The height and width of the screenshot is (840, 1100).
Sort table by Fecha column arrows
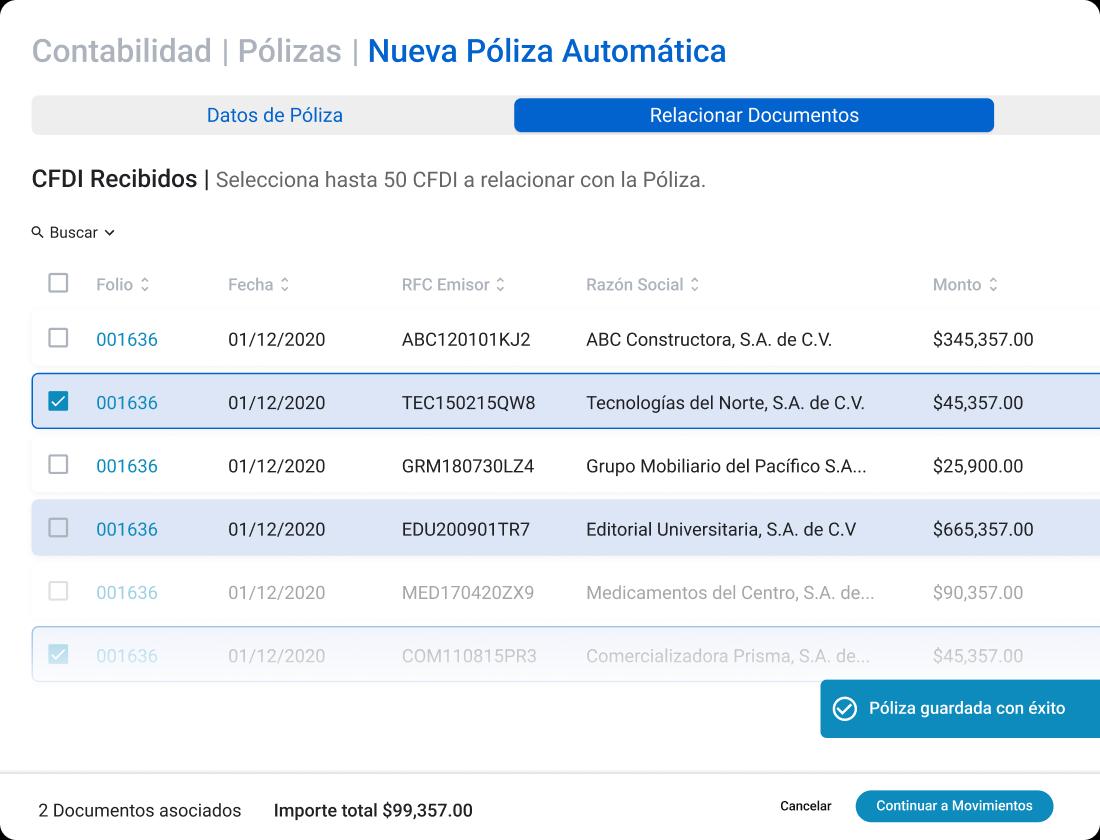(285, 284)
